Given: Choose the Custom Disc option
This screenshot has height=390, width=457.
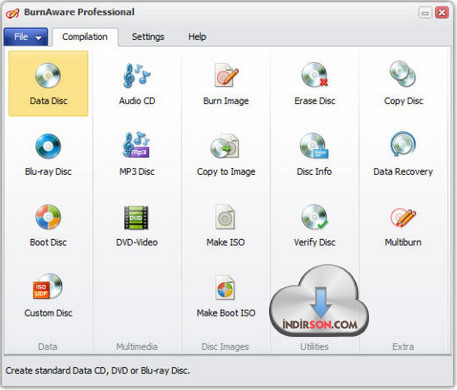Looking at the screenshot, I should pos(48,296).
